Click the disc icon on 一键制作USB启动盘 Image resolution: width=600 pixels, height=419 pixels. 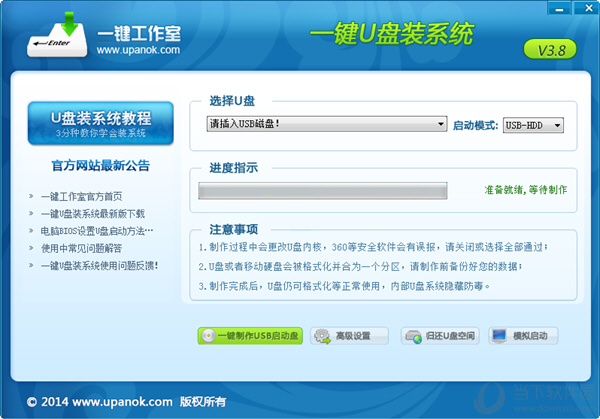[x=208, y=336]
